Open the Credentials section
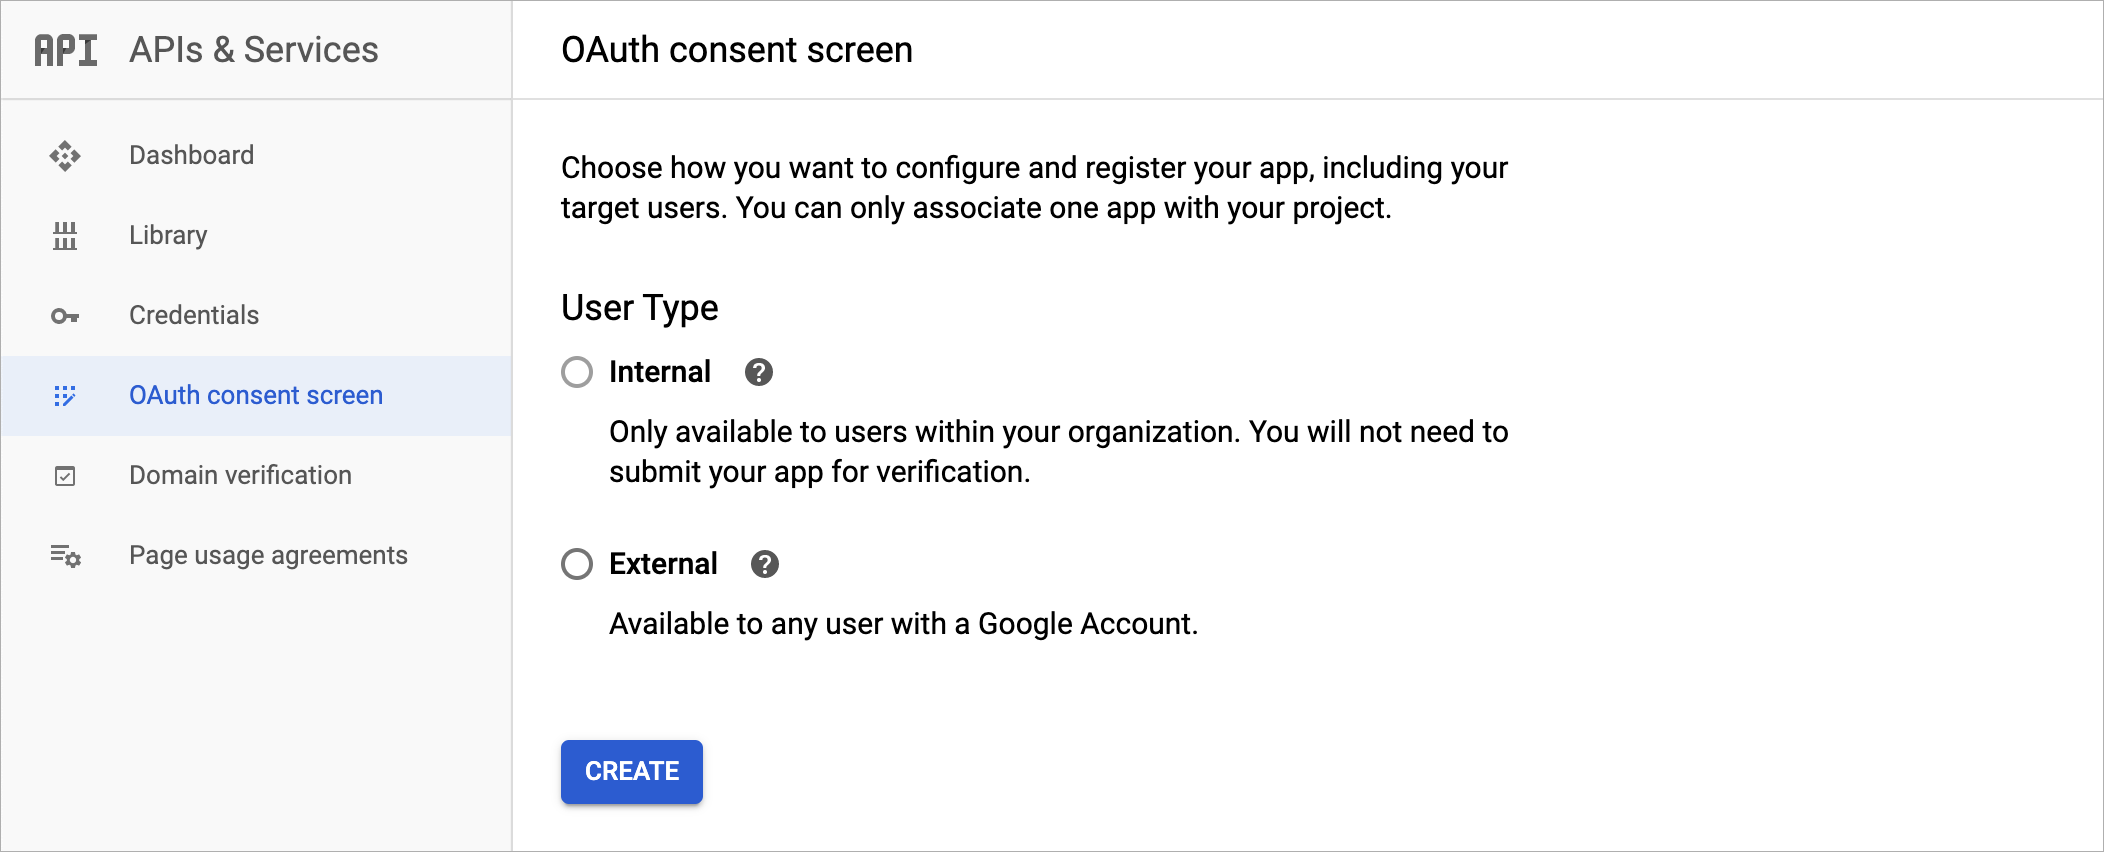Image resolution: width=2104 pixels, height=852 pixels. (194, 315)
